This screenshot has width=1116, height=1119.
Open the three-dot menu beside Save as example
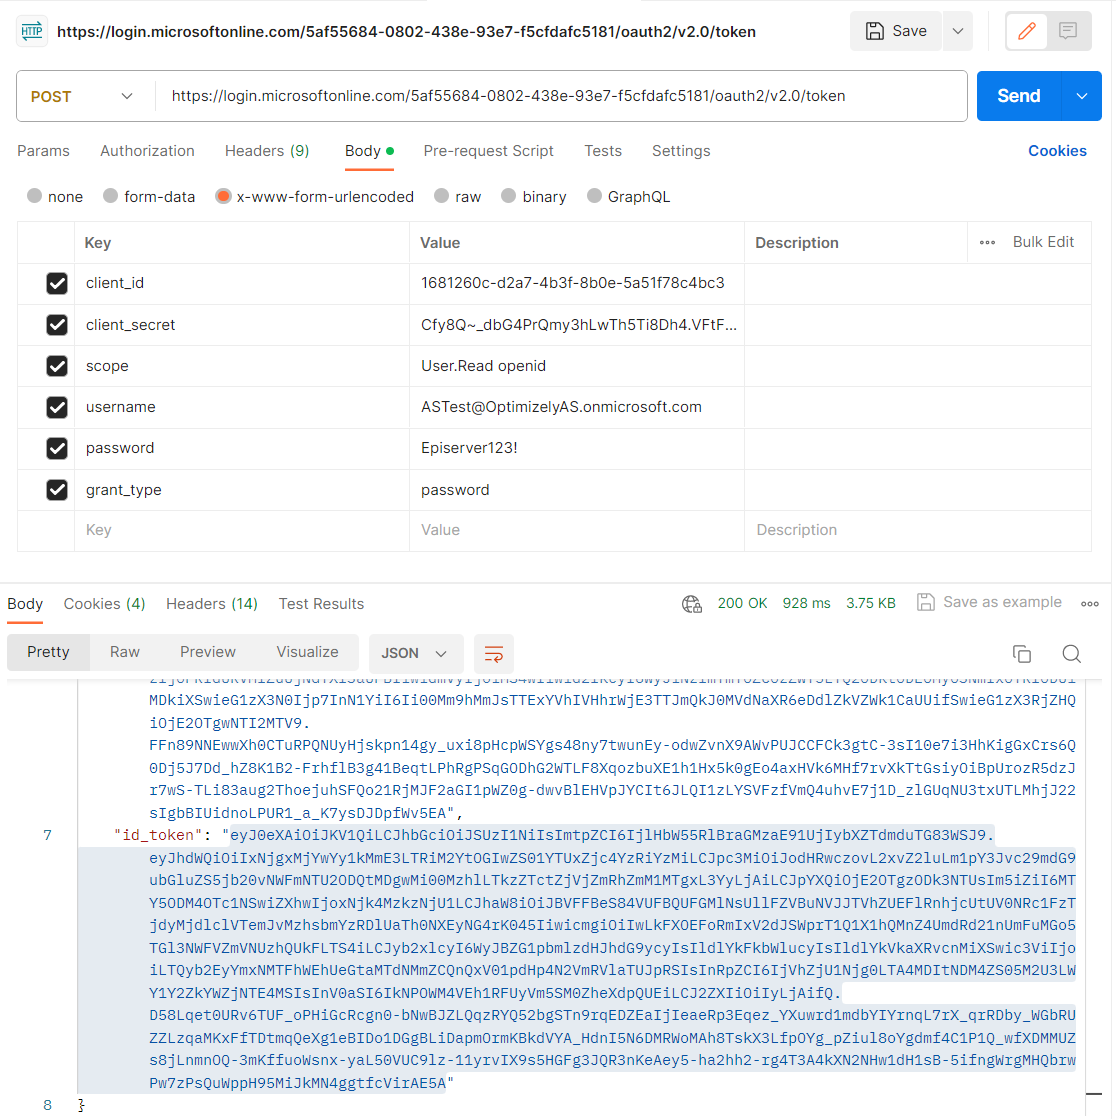pos(1090,603)
